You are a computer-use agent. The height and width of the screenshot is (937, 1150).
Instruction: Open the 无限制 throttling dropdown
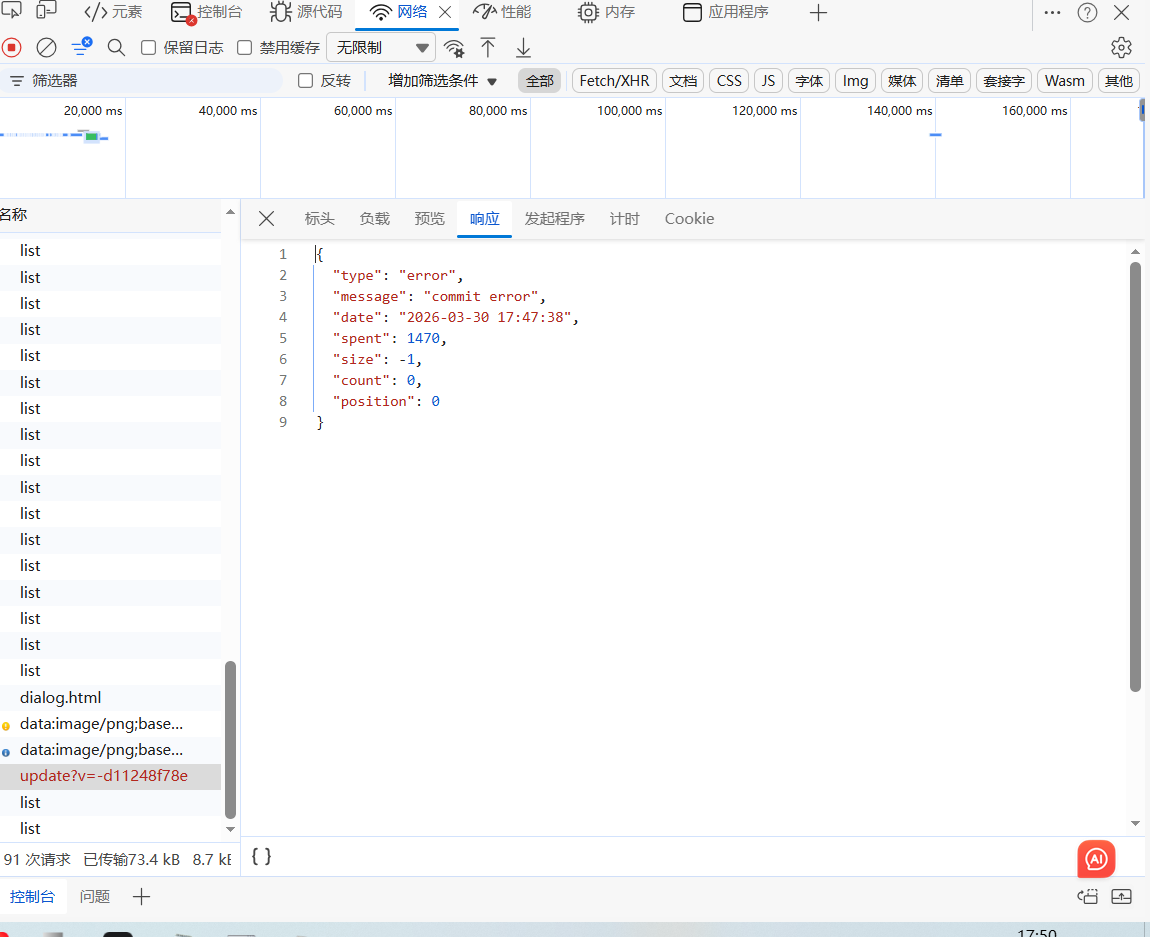(x=382, y=47)
